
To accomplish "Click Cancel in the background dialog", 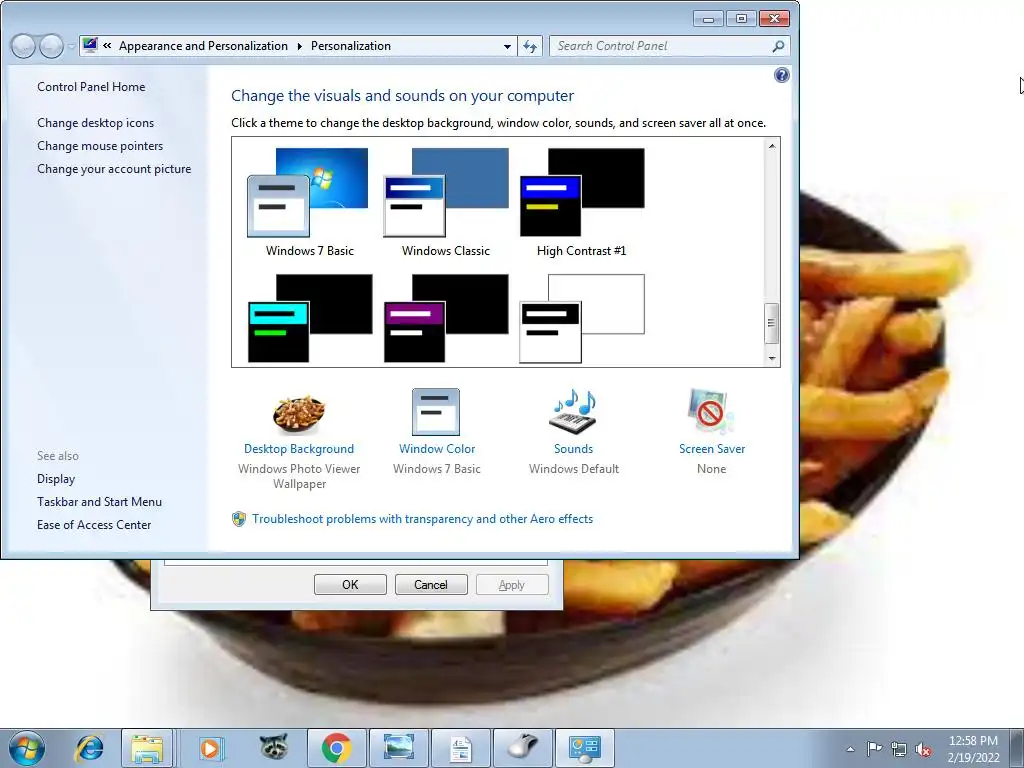I will pyautogui.click(x=431, y=584).
